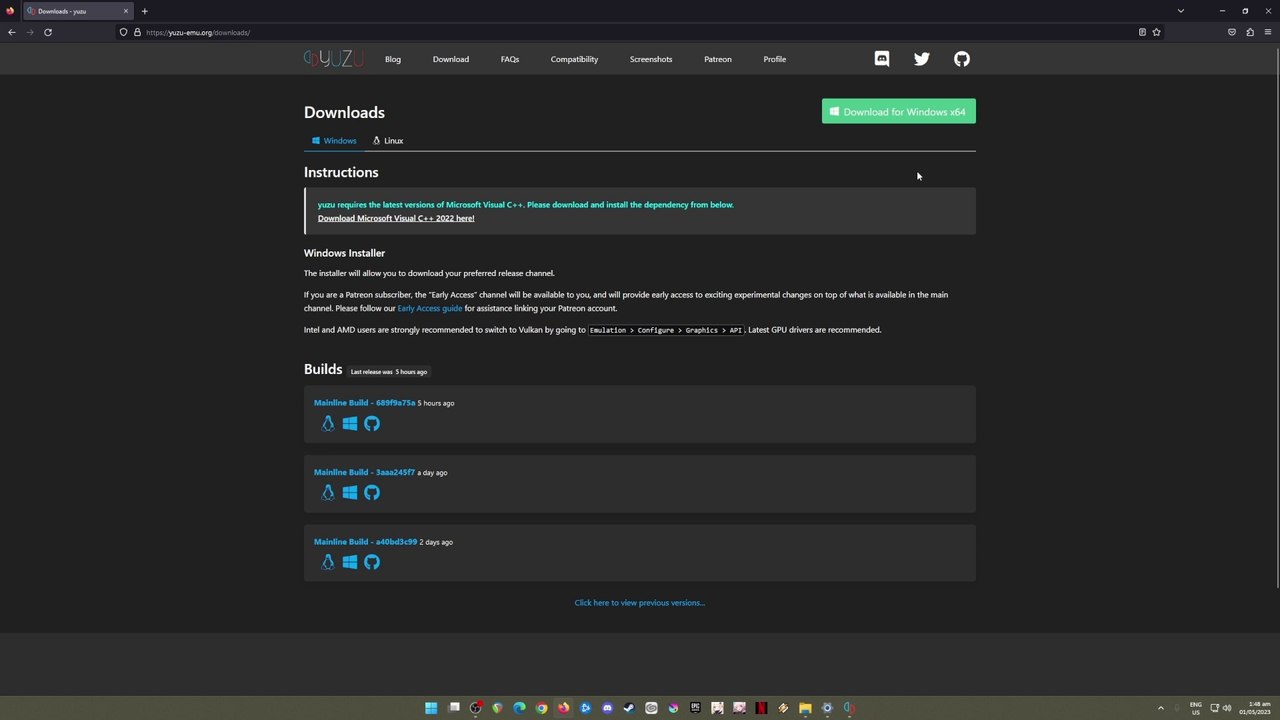The image size is (1280, 720).
Task: Switch input language via ENG US indicator
Action: [1195, 708]
